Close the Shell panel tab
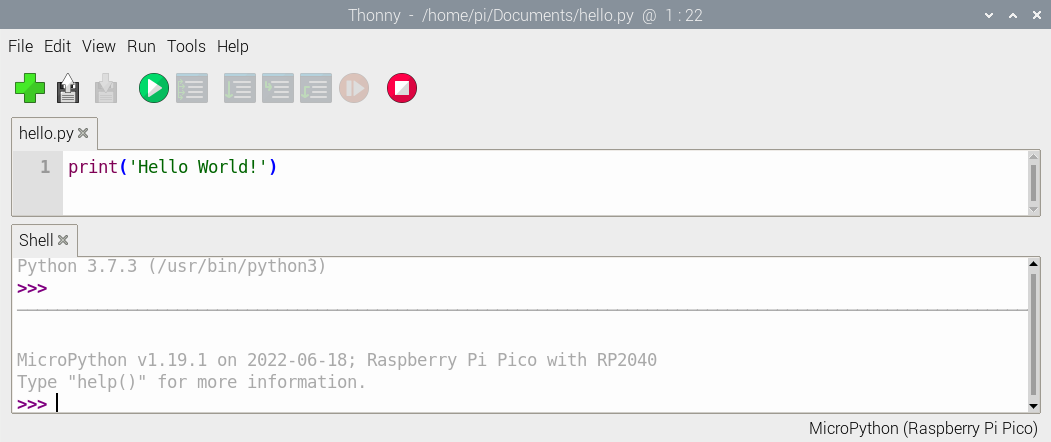 click(63, 240)
